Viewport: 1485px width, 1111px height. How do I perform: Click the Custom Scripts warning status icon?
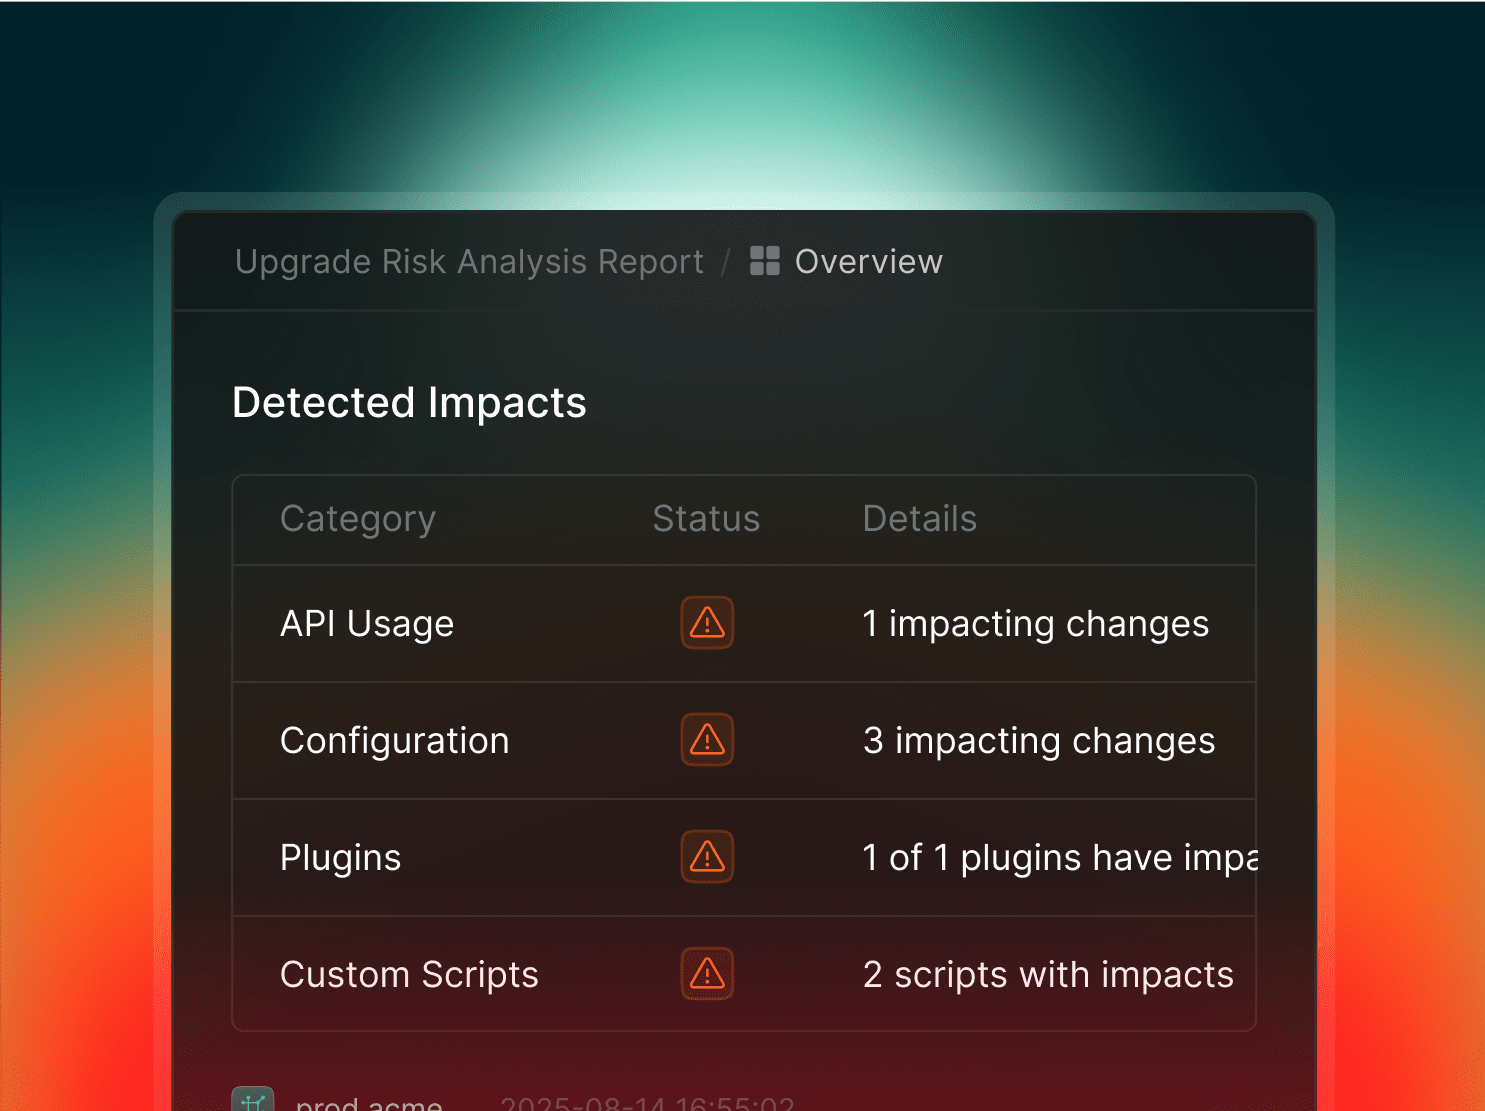coord(707,974)
